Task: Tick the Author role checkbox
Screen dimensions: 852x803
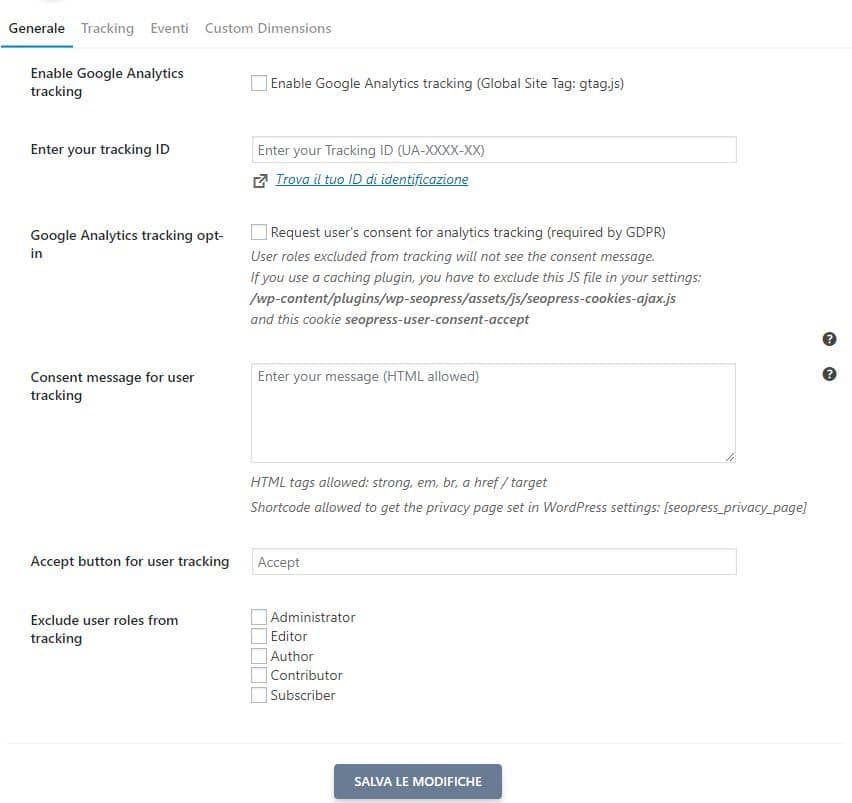Action: pyautogui.click(x=259, y=656)
